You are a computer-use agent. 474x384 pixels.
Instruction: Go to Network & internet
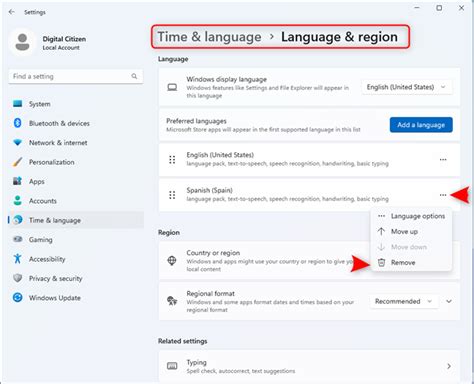(76, 143)
